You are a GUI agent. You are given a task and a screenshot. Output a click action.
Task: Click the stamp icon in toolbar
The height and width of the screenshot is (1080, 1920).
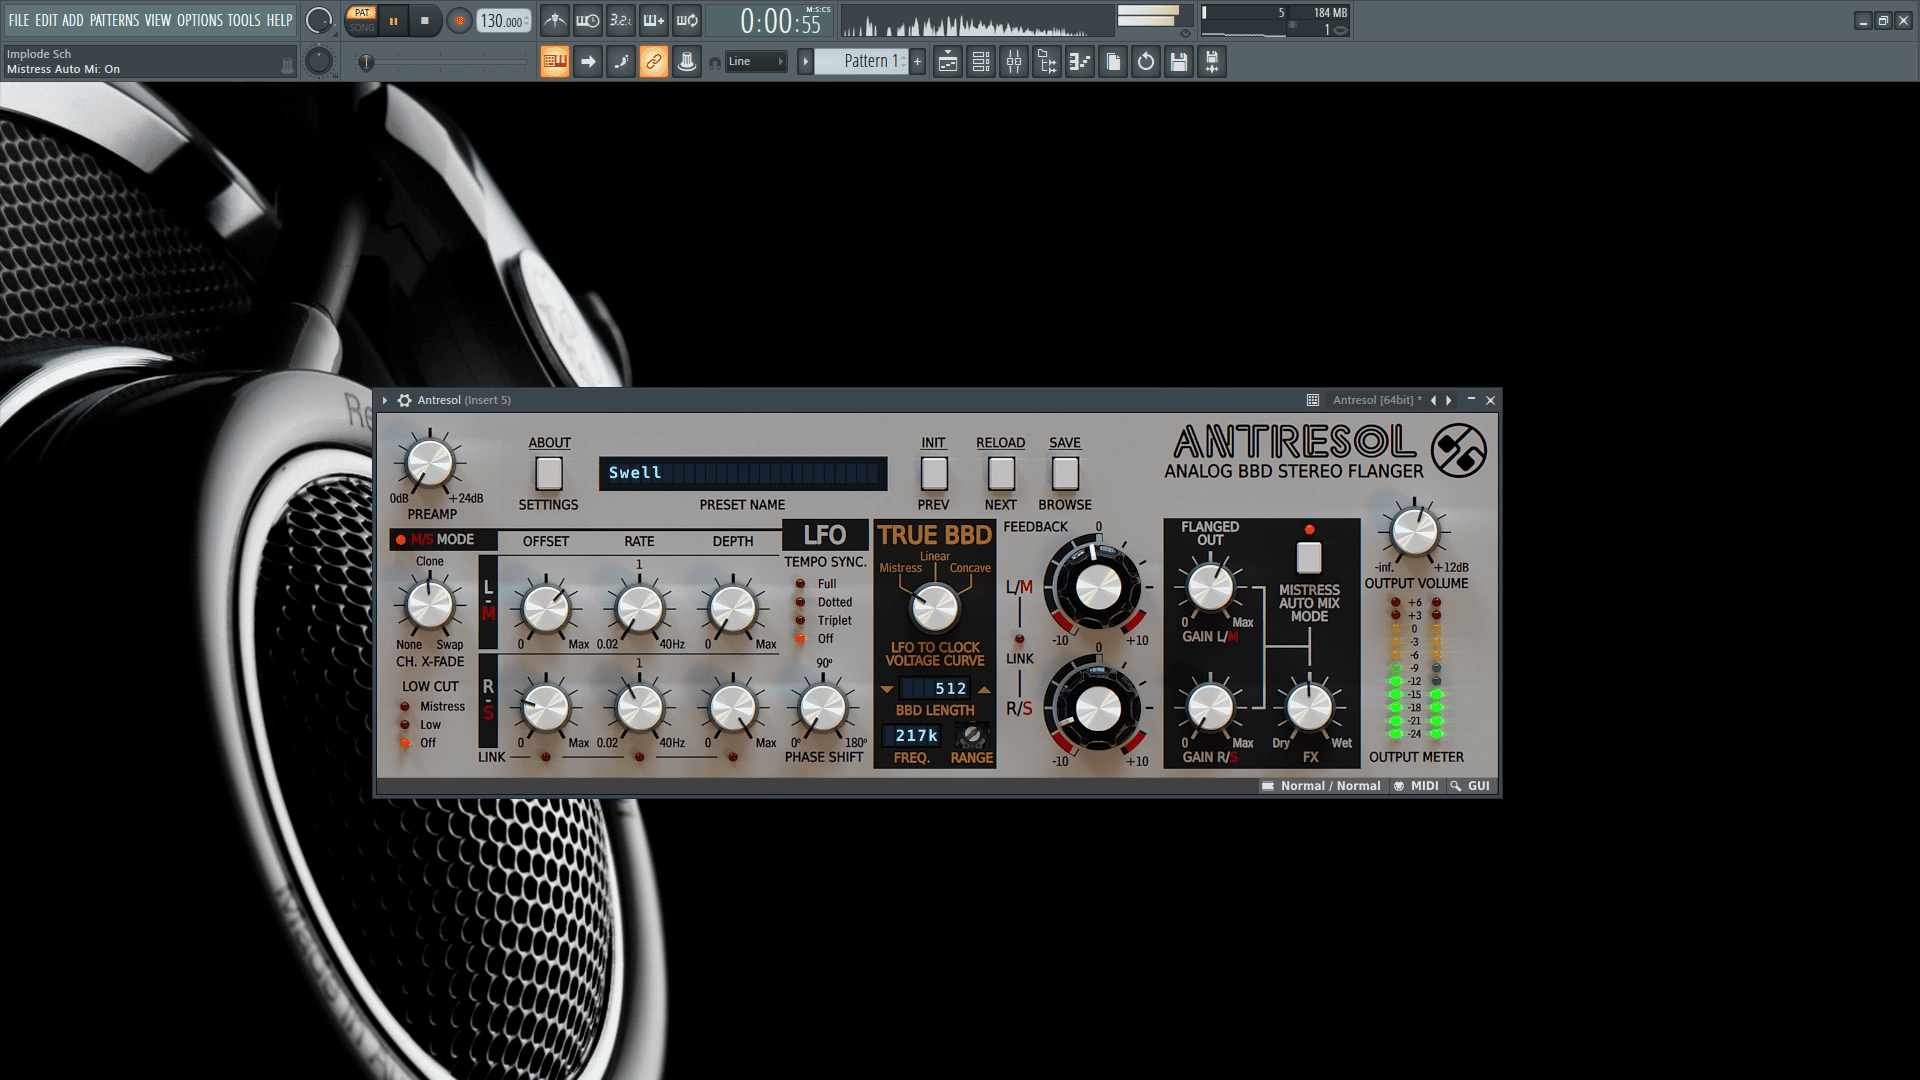[x=687, y=62]
